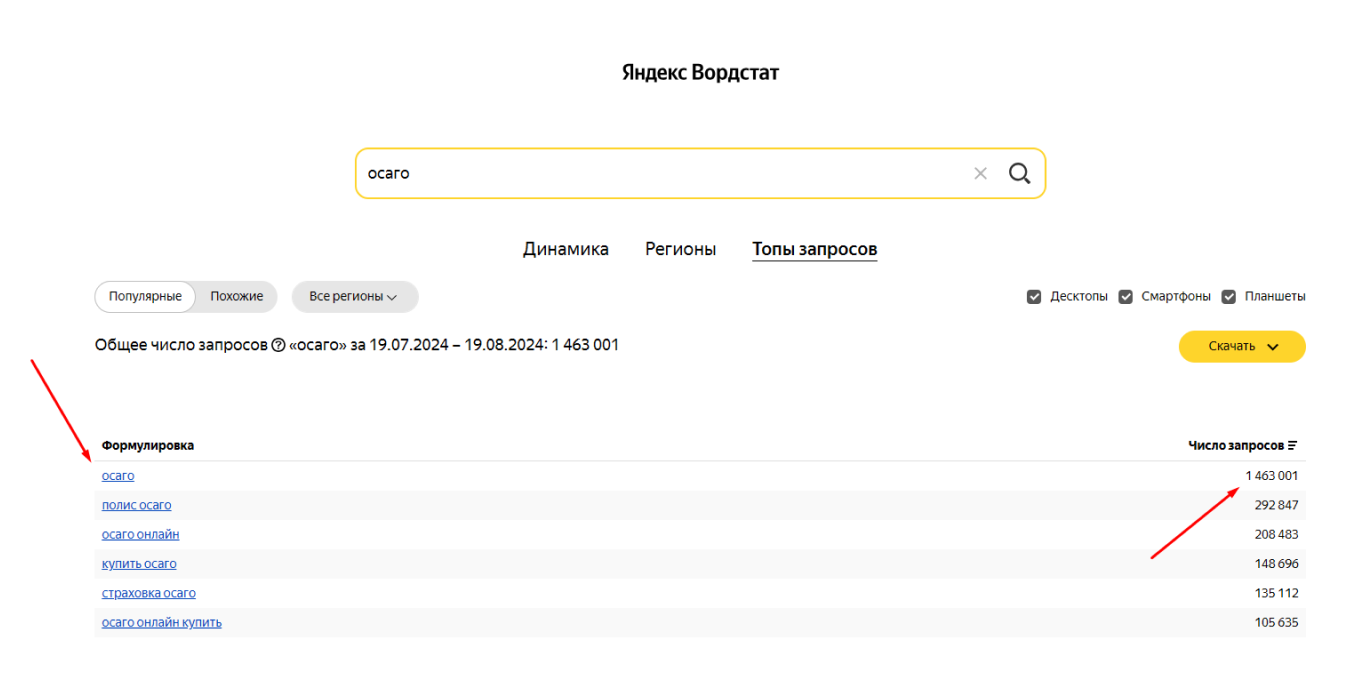Viewport: 1360px width, 700px height.
Task: Open the help question mark next to Общее число запросов
Action: 278,345
